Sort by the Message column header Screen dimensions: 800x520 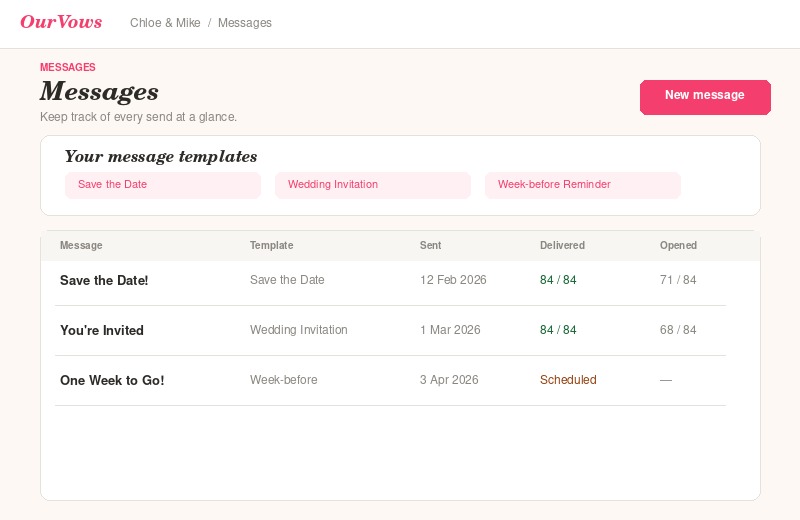click(x=81, y=245)
